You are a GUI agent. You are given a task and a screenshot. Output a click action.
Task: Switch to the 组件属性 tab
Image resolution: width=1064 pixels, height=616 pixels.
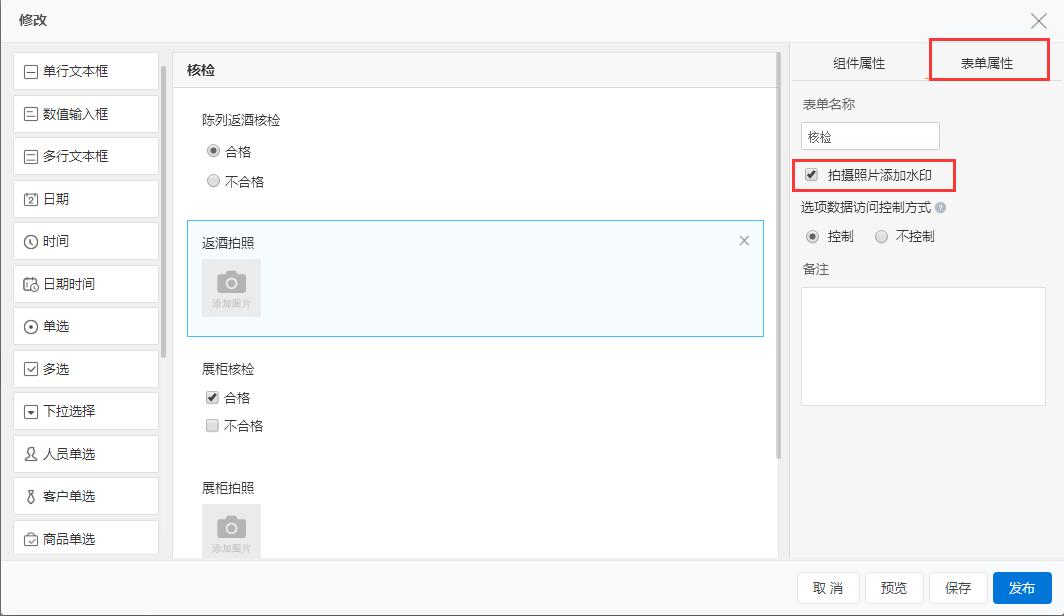[x=859, y=63]
